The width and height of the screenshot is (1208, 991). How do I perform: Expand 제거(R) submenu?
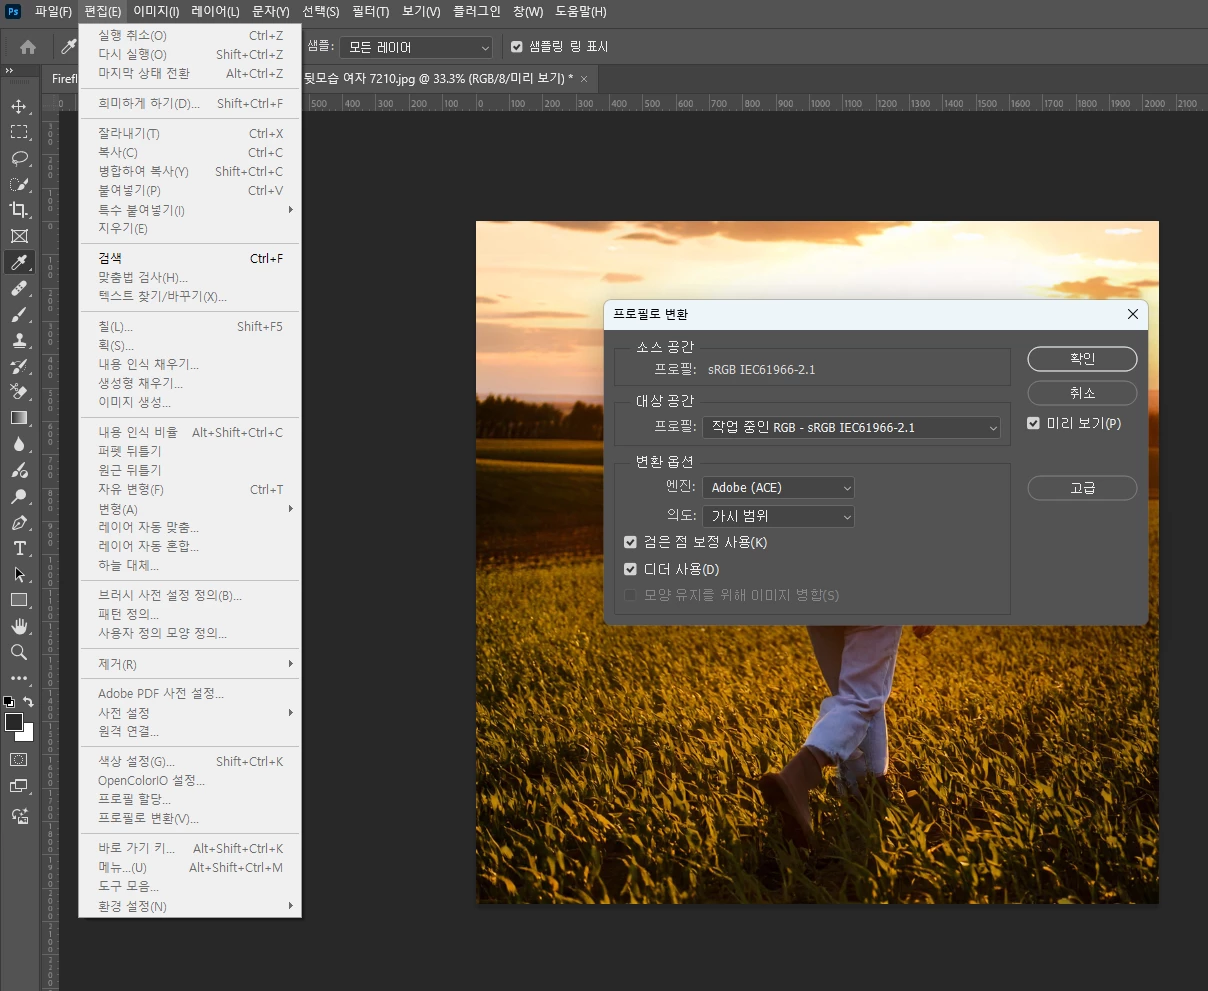[190, 664]
